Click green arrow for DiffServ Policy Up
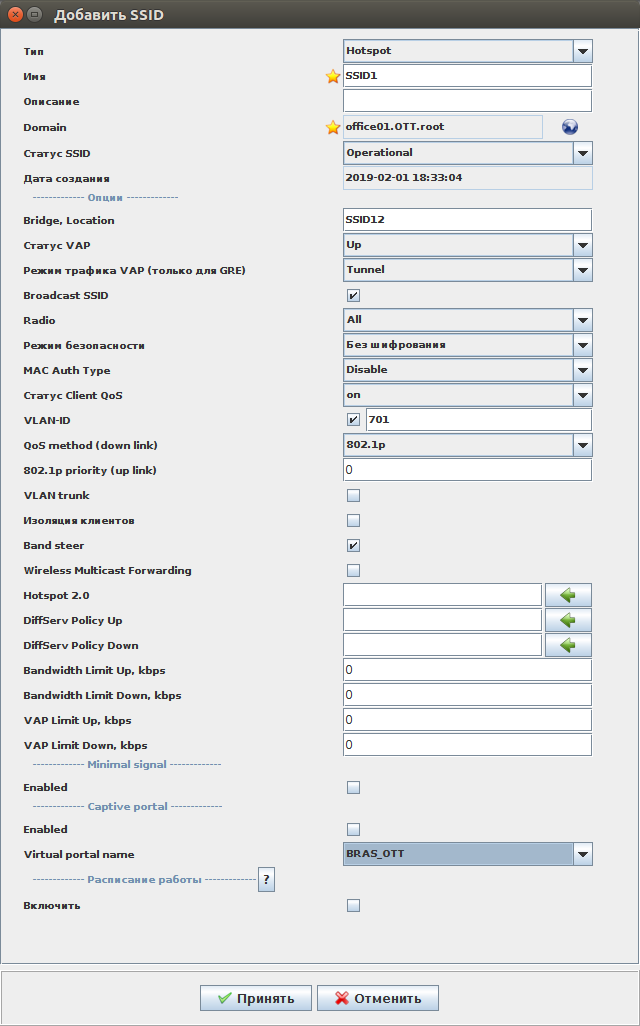The image size is (640, 1026). (568, 620)
